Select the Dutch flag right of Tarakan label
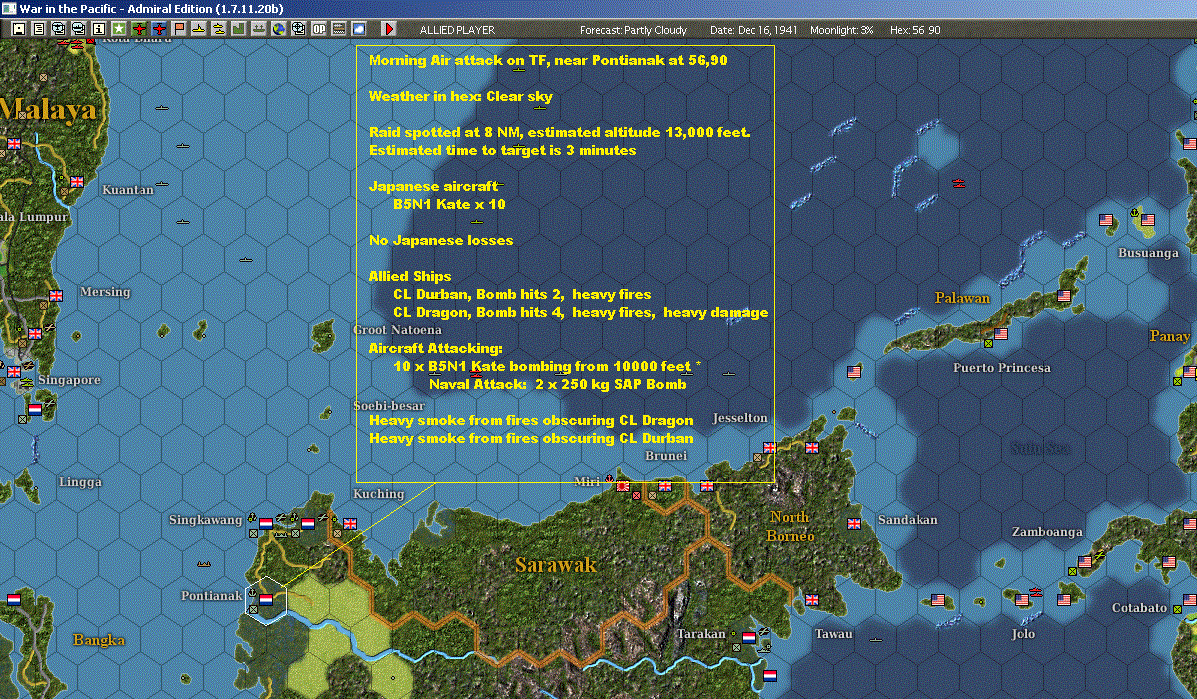This screenshot has width=1197, height=699. coord(749,638)
